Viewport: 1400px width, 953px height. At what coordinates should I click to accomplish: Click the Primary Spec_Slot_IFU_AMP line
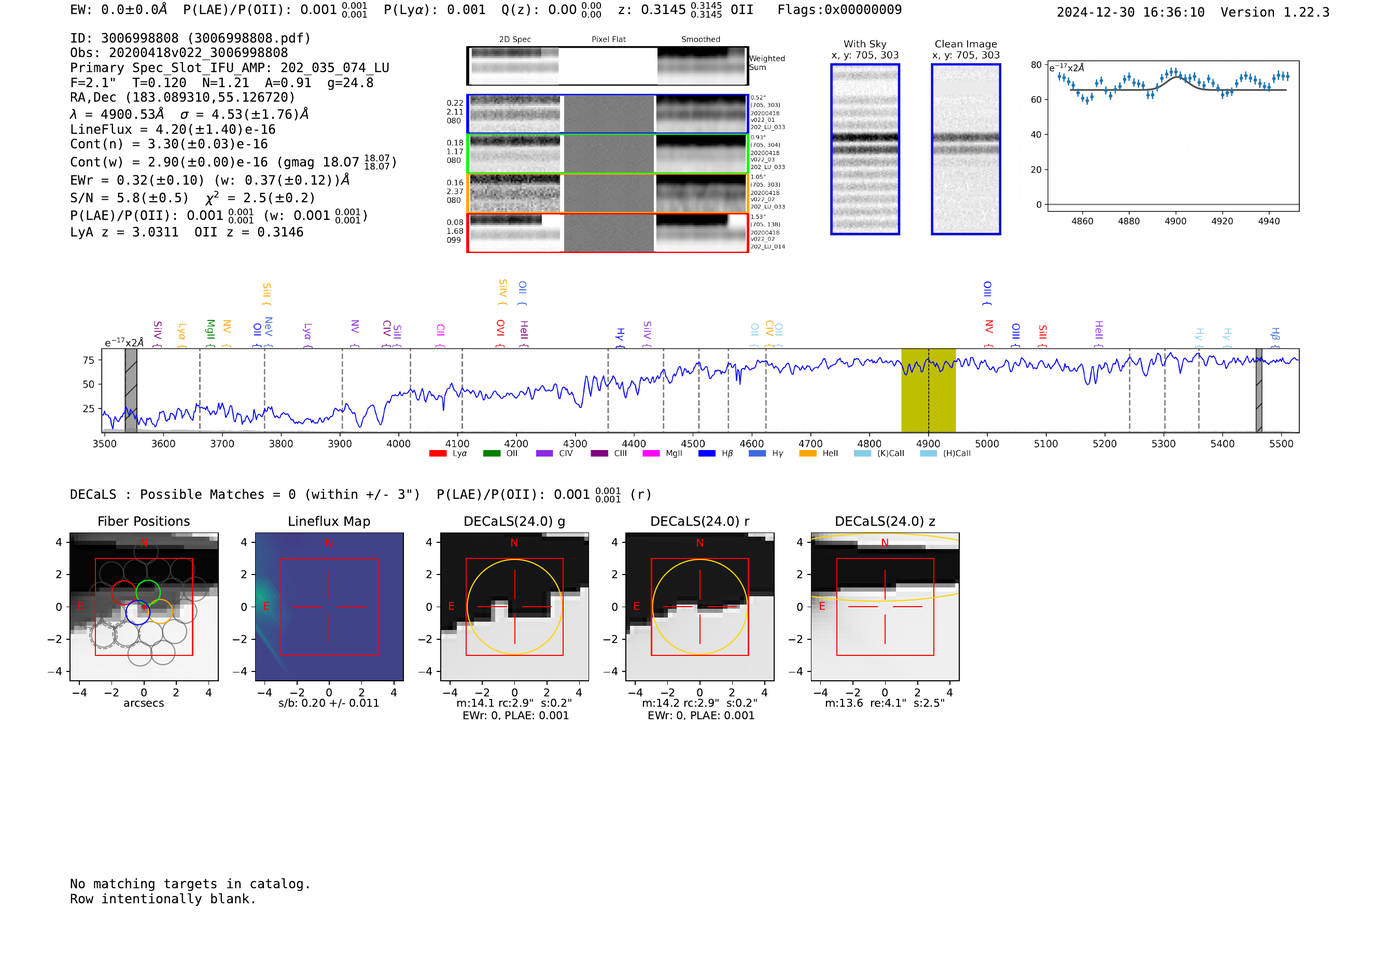coord(230,68)
